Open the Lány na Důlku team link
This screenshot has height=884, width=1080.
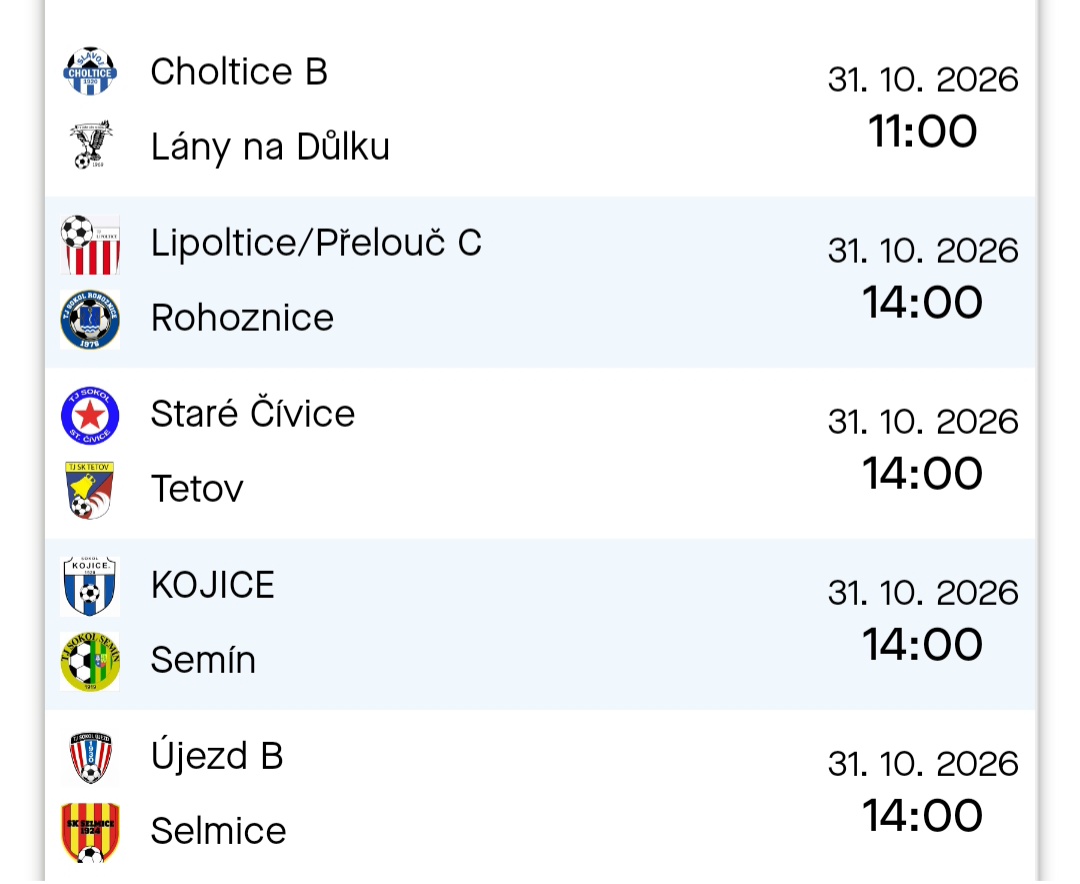point(270,147)
